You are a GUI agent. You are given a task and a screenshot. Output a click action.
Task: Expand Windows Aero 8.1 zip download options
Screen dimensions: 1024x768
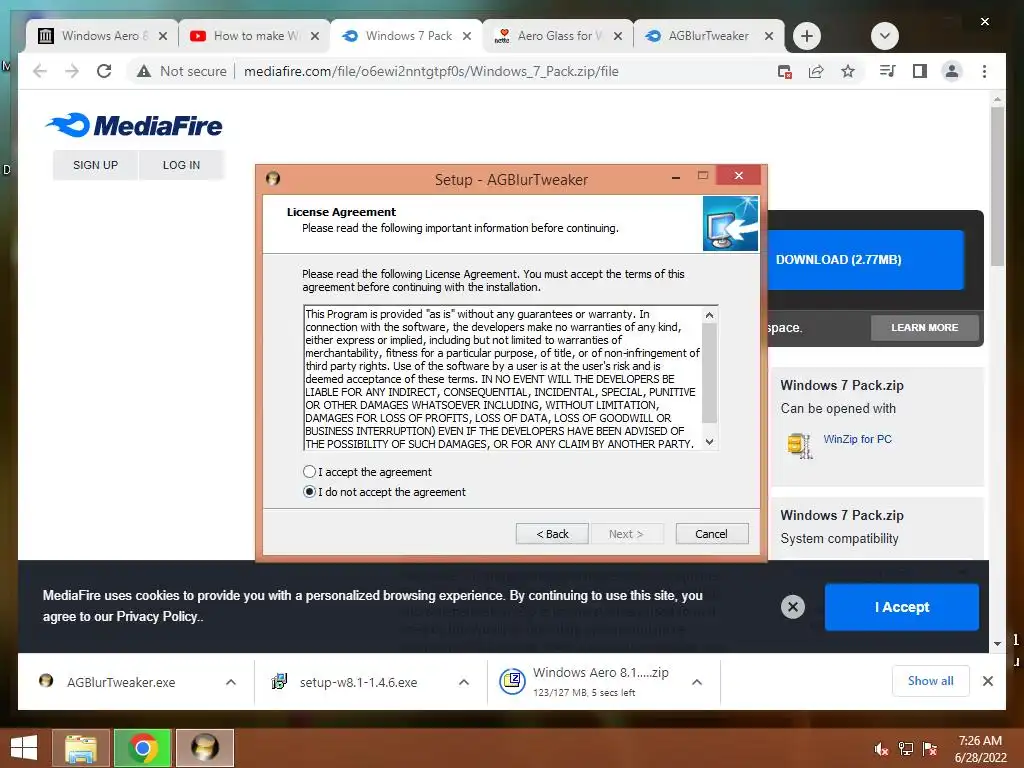(697, 682)
